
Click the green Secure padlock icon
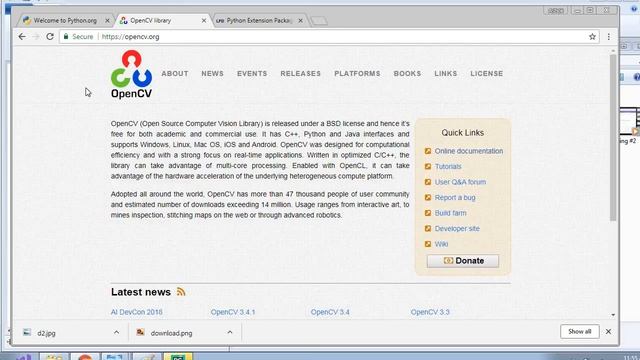pyautogui.click(x=66, y=37)
